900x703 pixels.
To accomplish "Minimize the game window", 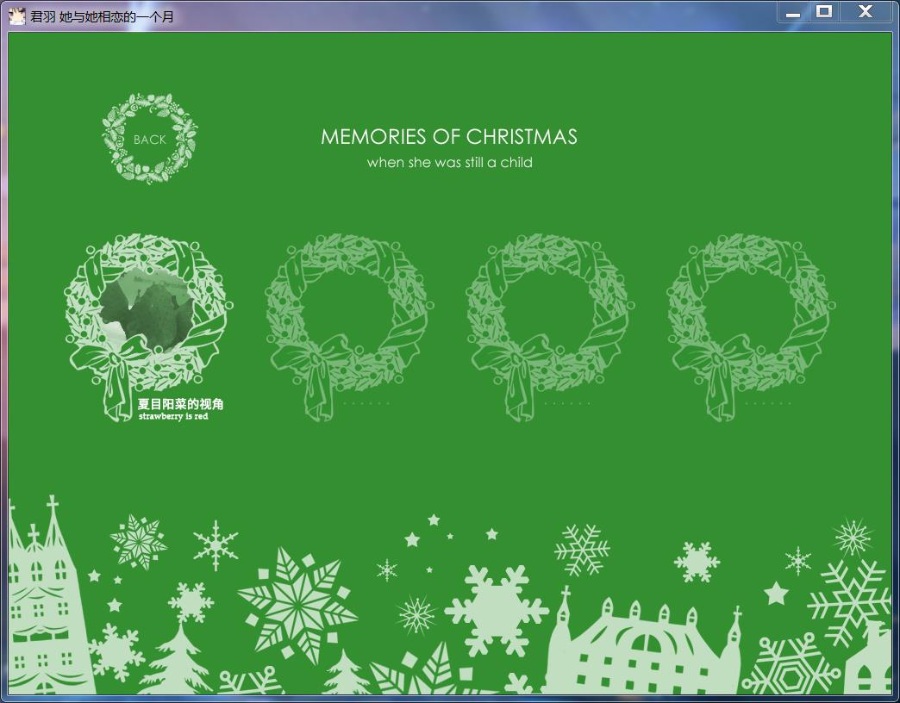I will tap(793, 12).
